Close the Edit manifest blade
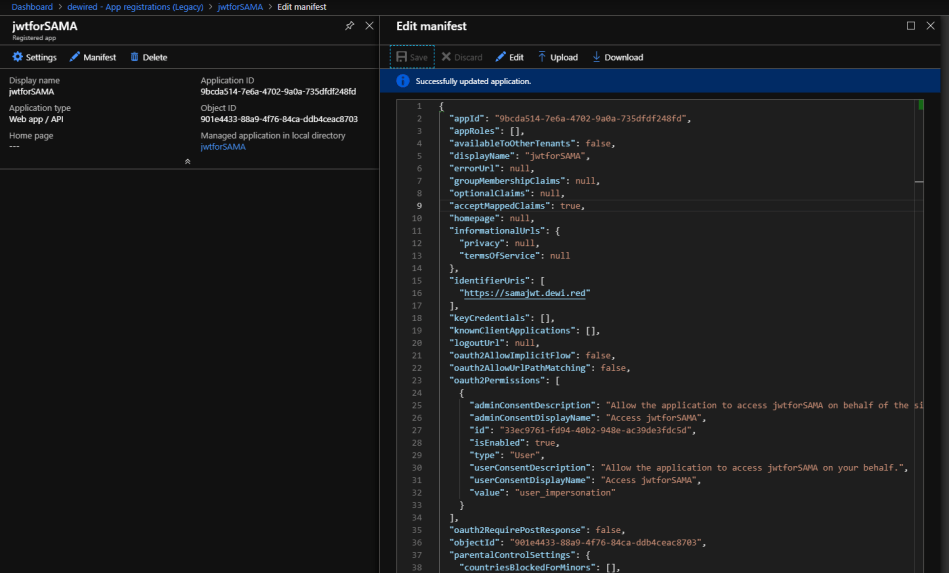 click(x=932, y=26)
